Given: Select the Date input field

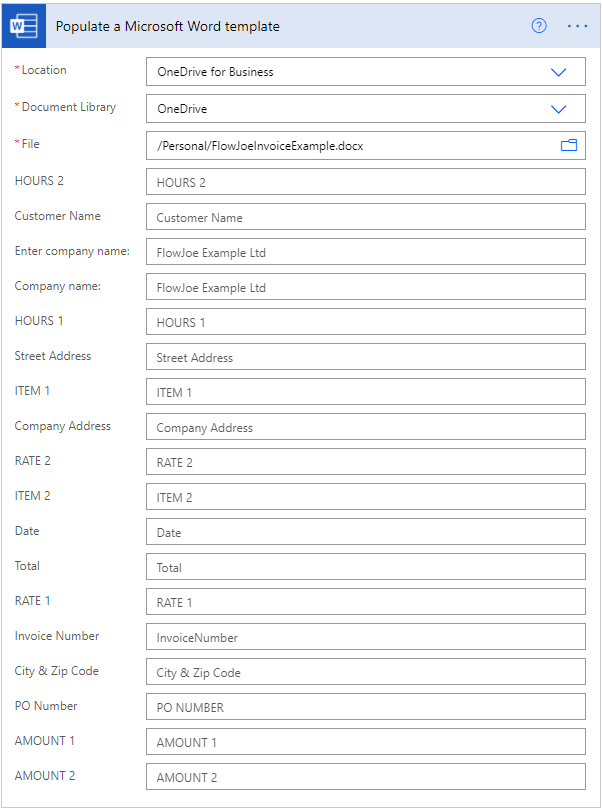Looking at the screenshot, I should pos(365,532).
